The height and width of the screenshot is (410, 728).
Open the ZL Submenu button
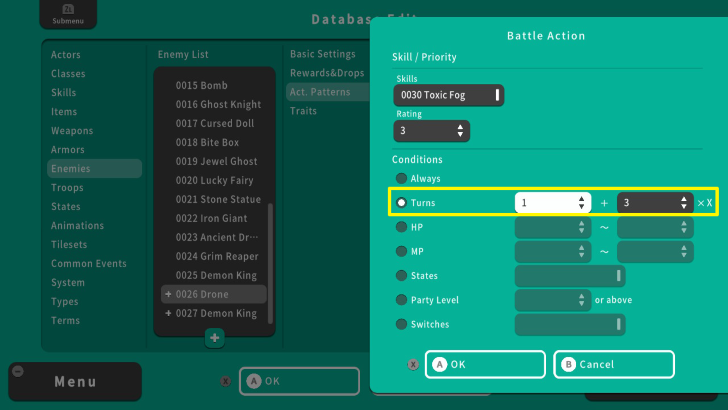(68, 14)
